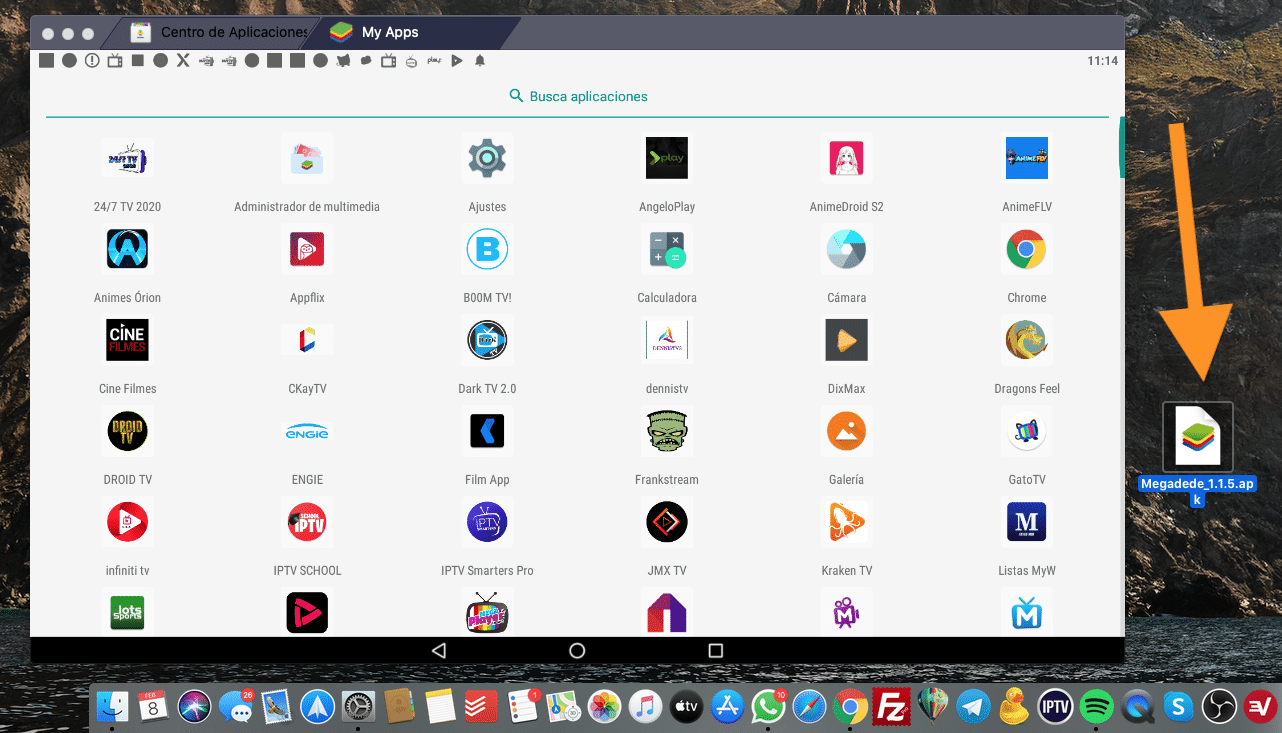Click the app list vertical scrollbar

1121,148
